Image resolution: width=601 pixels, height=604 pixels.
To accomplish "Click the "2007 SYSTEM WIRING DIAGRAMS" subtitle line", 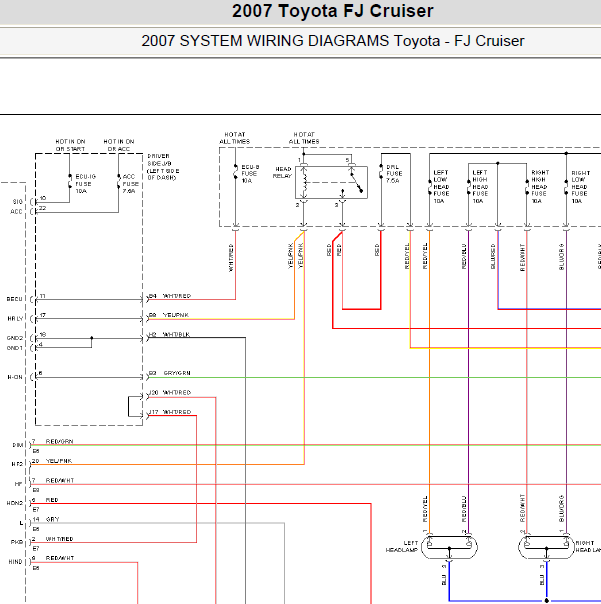I will 332,41.
